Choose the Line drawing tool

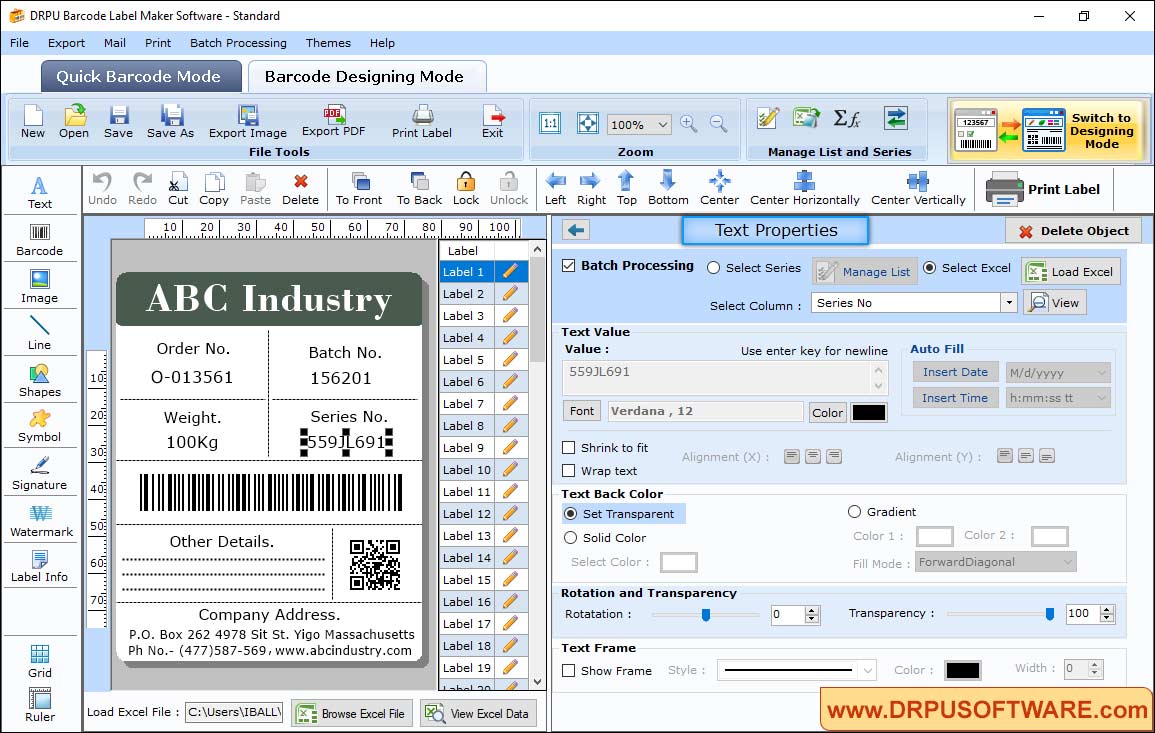coord(40,333)
